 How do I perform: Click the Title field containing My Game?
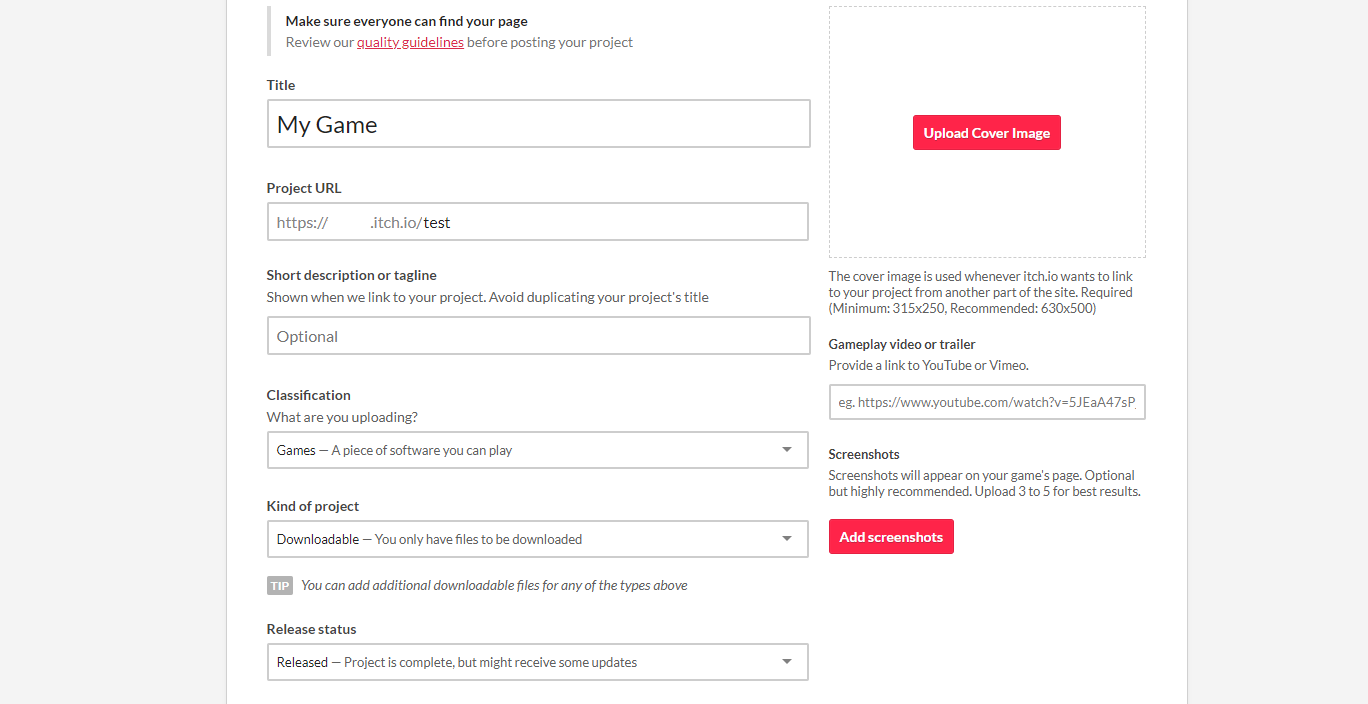538,124
